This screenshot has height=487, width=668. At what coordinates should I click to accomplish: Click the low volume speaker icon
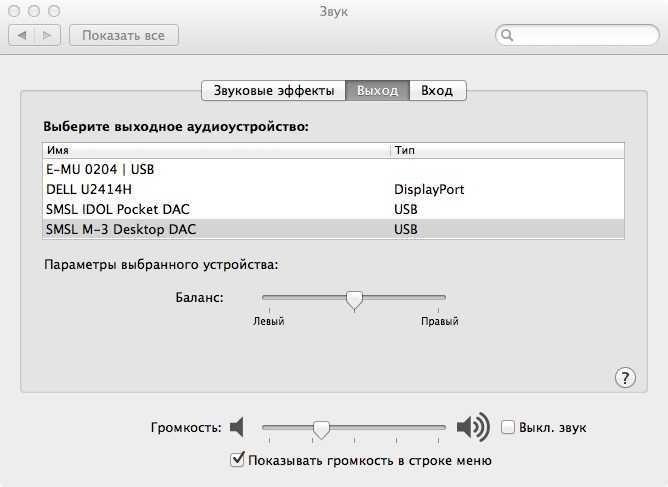pyautogui.click(x=237, y=427)
